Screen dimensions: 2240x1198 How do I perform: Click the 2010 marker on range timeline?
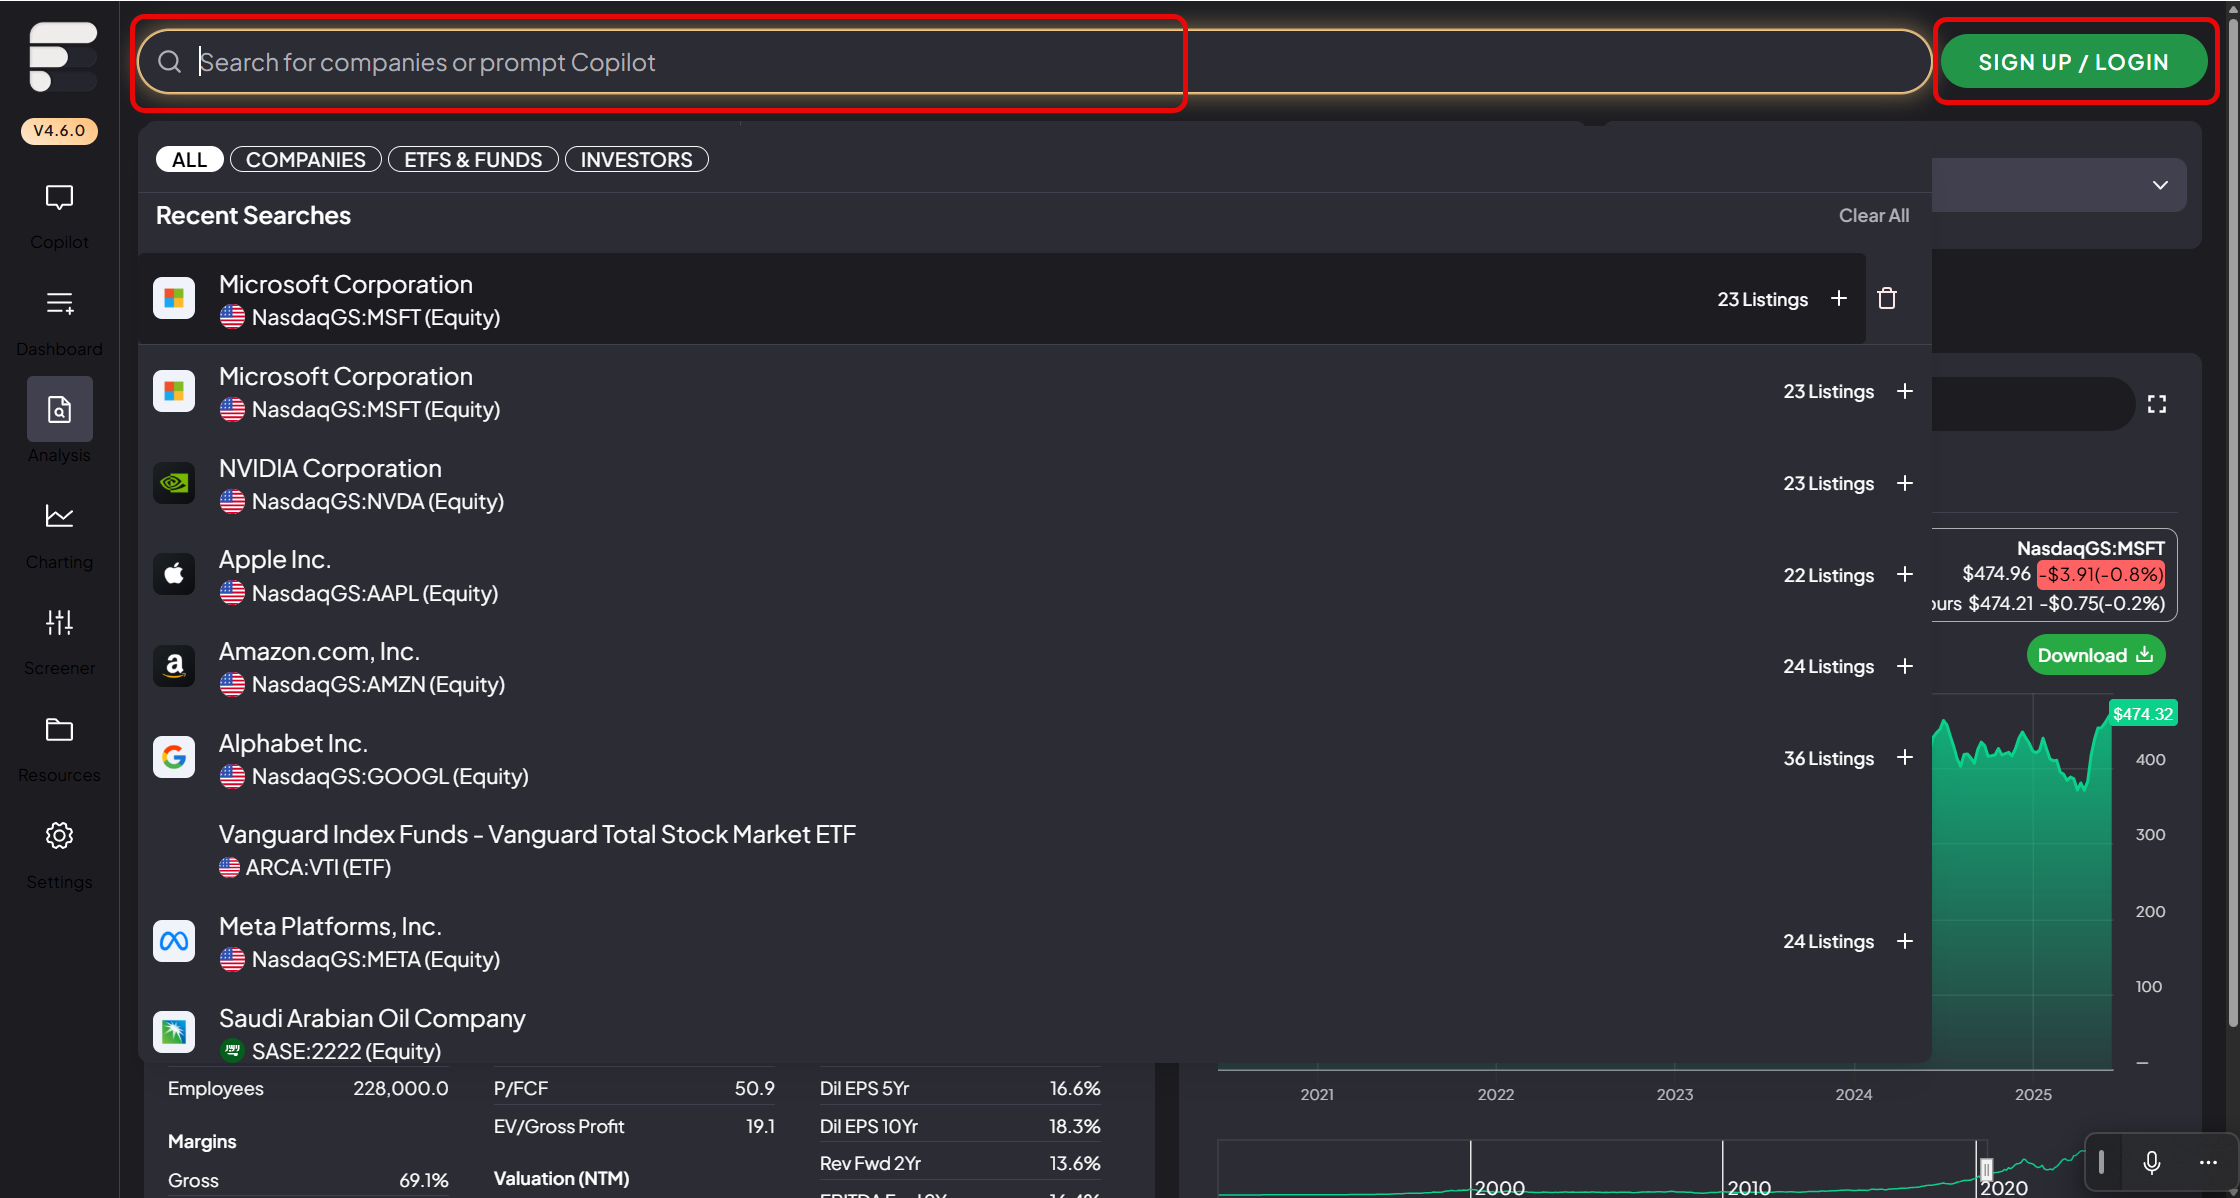(1749, 1187)
